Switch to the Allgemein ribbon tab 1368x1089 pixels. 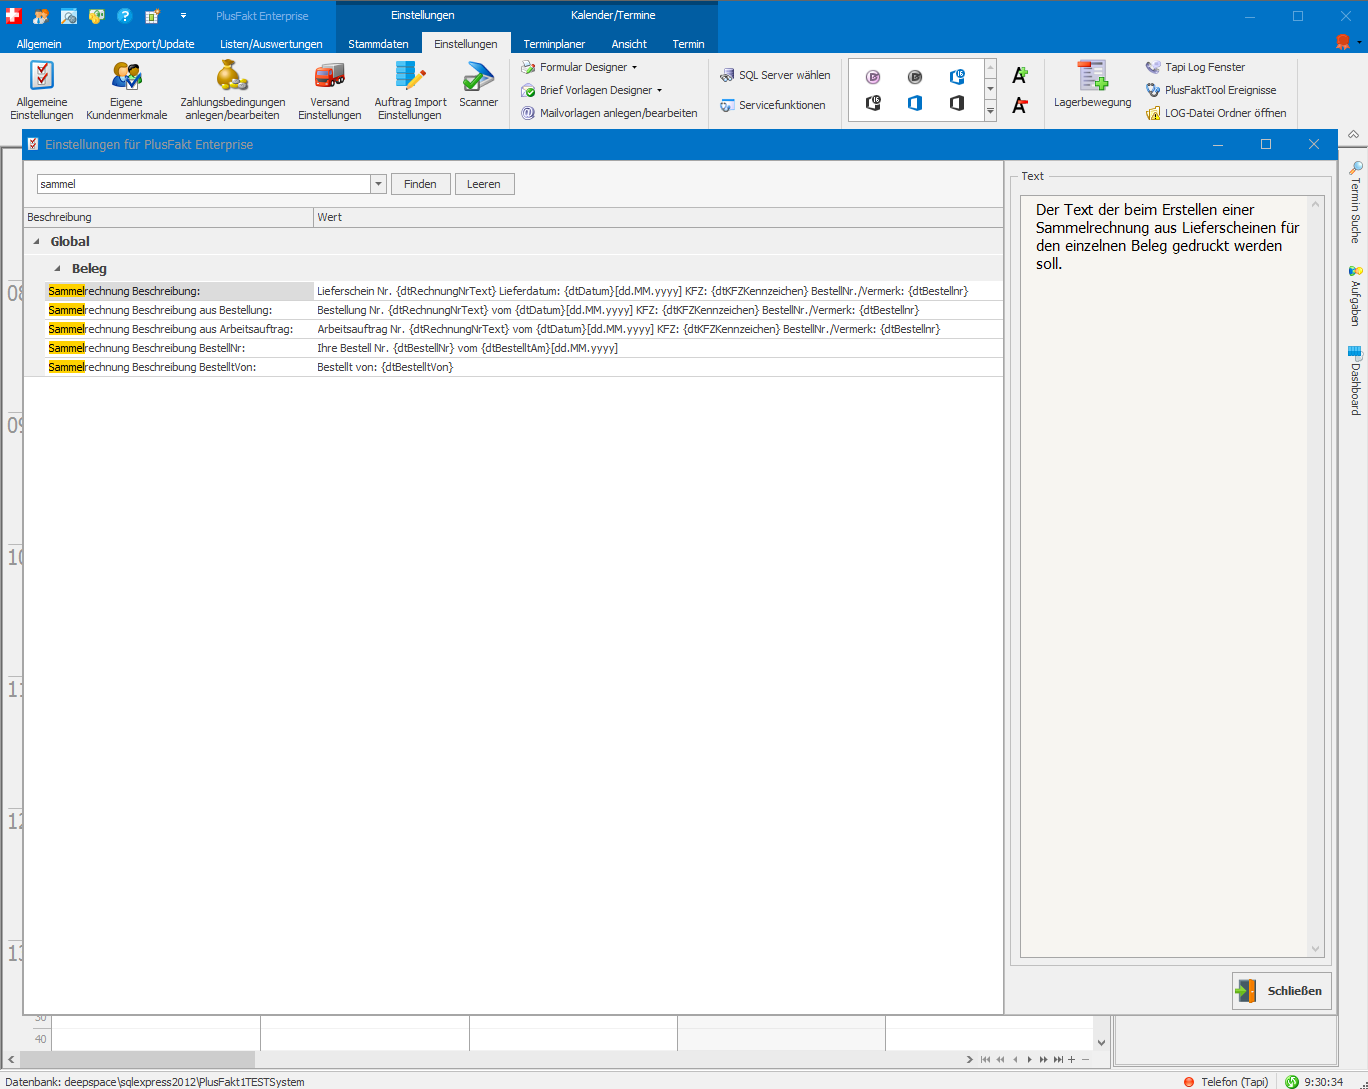(x=39, y=44)
